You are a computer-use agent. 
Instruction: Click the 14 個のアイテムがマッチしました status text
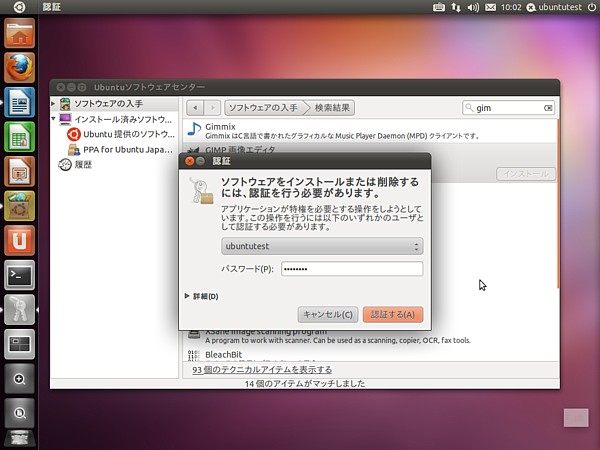[x=305, y=383]
